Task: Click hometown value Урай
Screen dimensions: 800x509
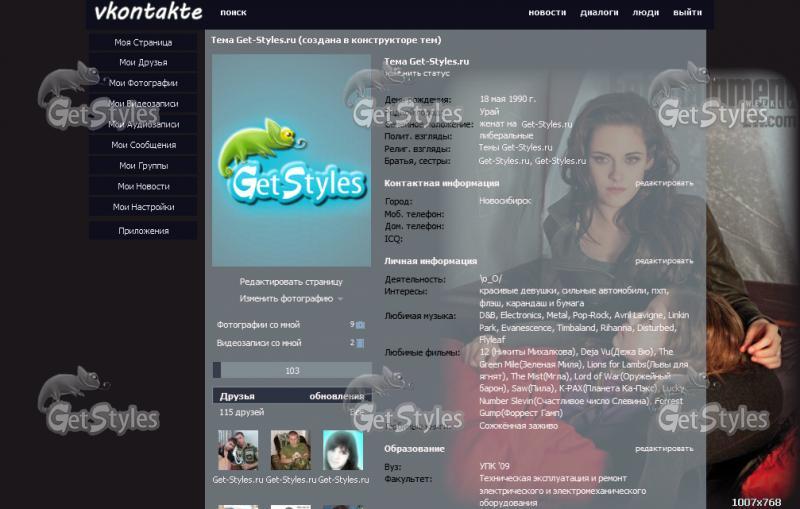Action: pos(489,112)
